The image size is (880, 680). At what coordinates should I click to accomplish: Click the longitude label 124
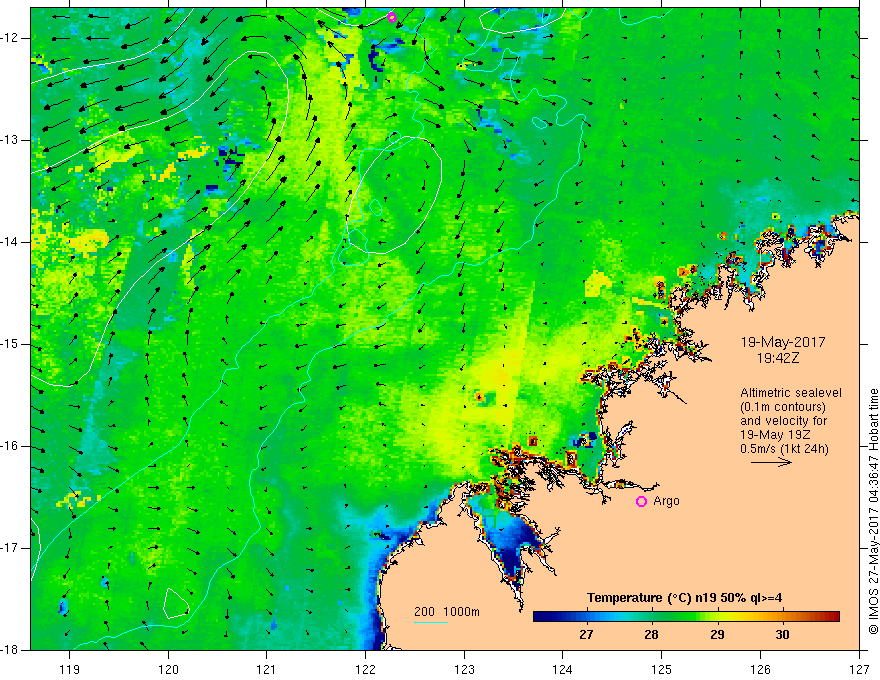563,669
